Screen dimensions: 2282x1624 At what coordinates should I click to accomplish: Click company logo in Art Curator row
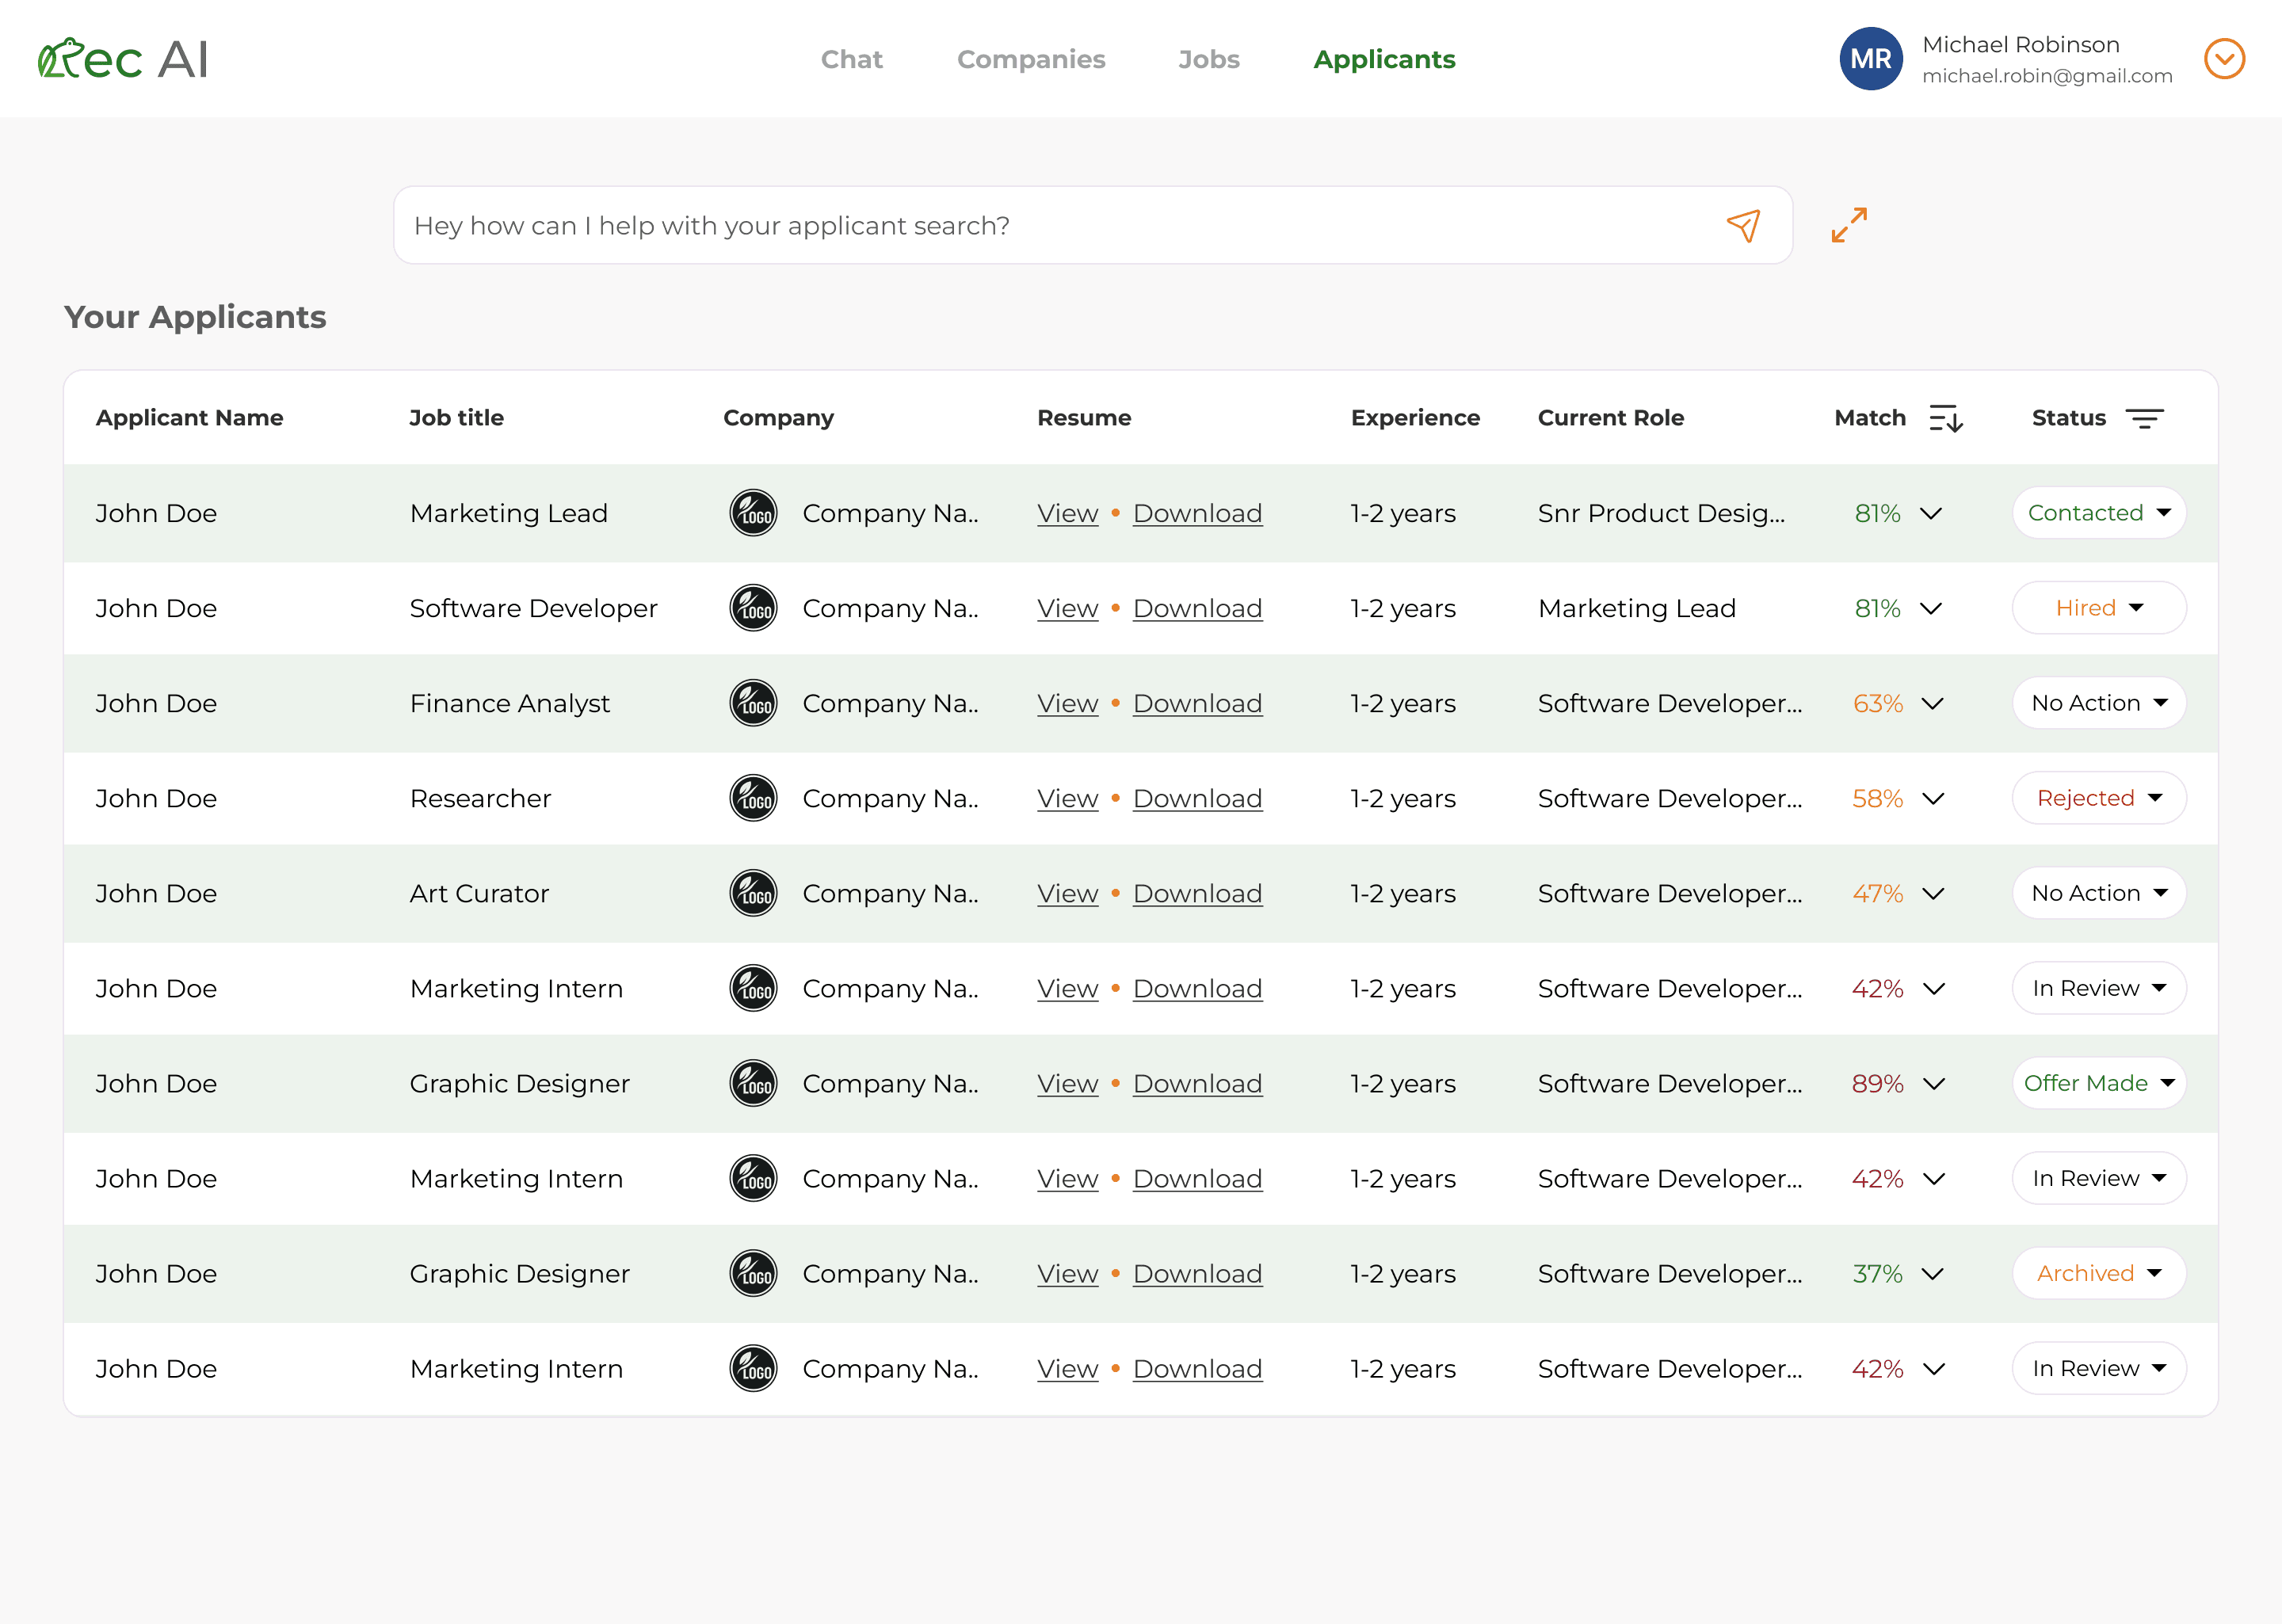coord(753,893)
